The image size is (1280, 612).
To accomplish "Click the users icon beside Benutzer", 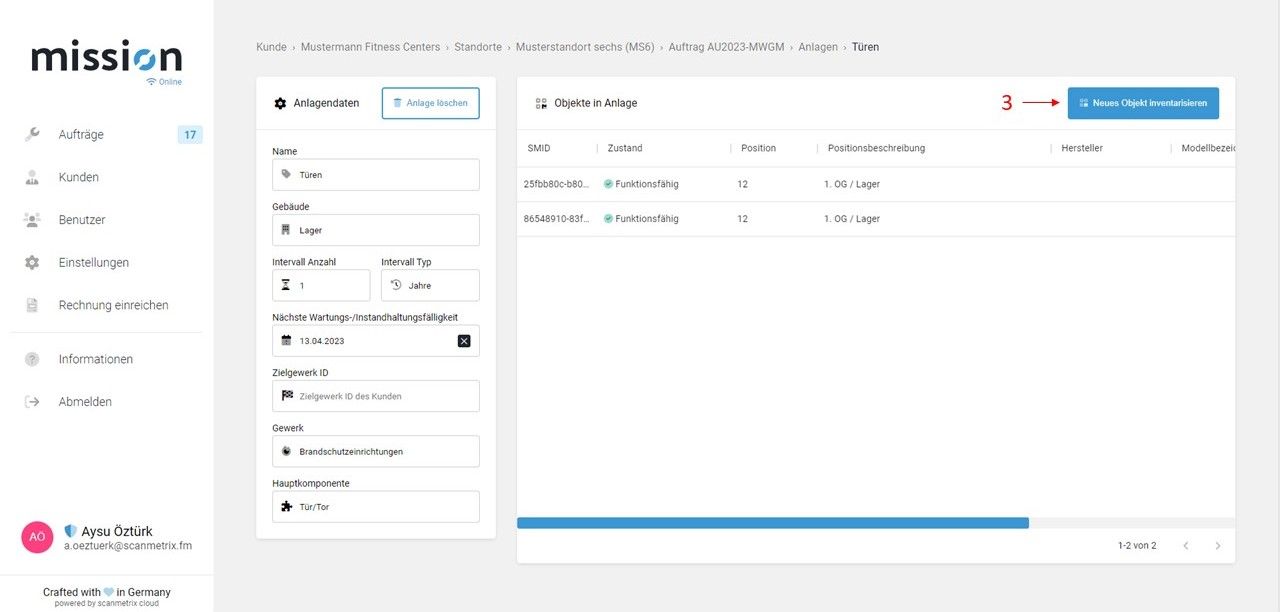I will 32,220.
